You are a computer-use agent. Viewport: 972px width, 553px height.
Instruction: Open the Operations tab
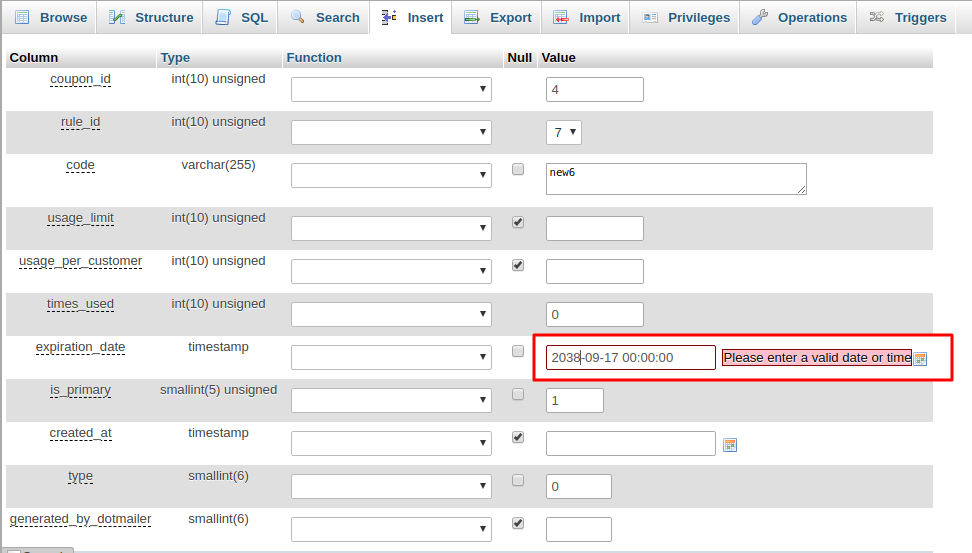pos(798,17)
